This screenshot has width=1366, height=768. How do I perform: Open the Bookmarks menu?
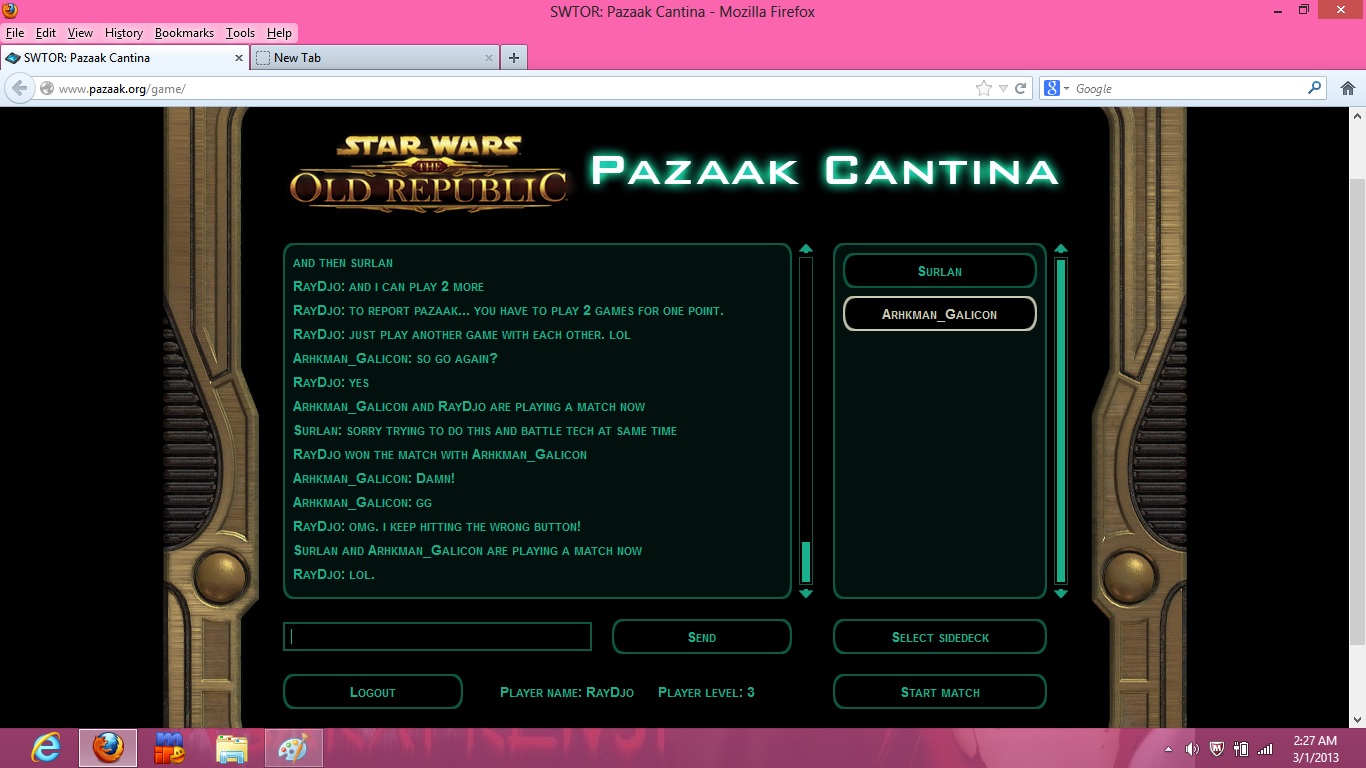(x=184, y=33)
